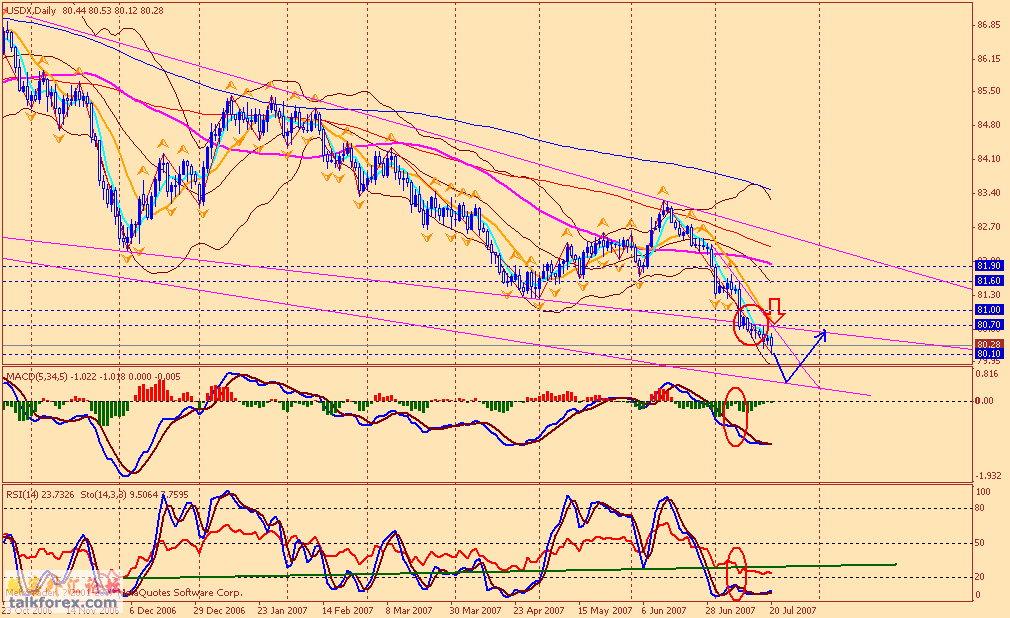Click the 80 level on the RSI scale
This screenshot has height=618, width=1010.
point(980,508)
